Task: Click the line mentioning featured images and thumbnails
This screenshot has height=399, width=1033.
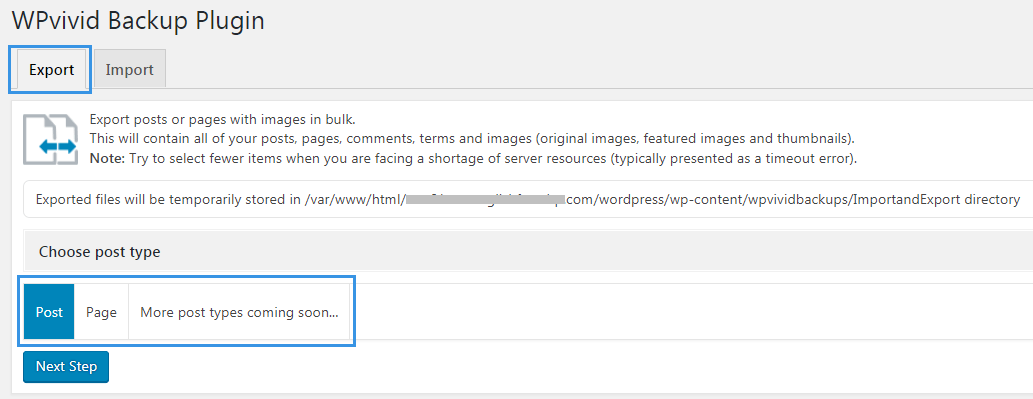Action: click(x=472, y=140)
